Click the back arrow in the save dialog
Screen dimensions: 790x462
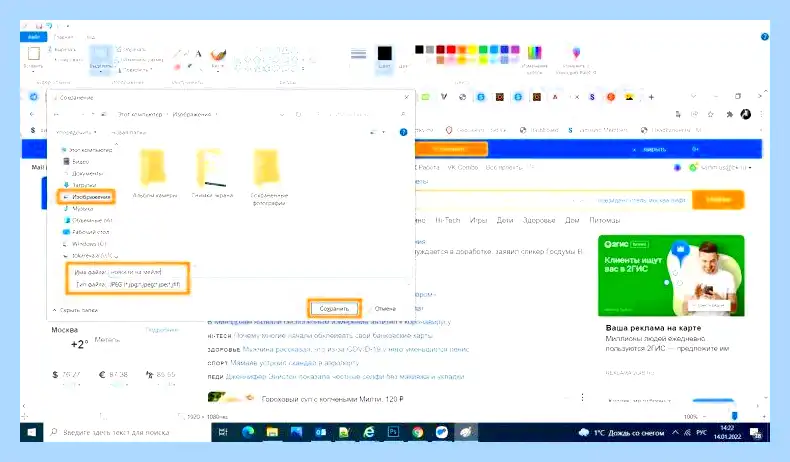pos(56,114)
